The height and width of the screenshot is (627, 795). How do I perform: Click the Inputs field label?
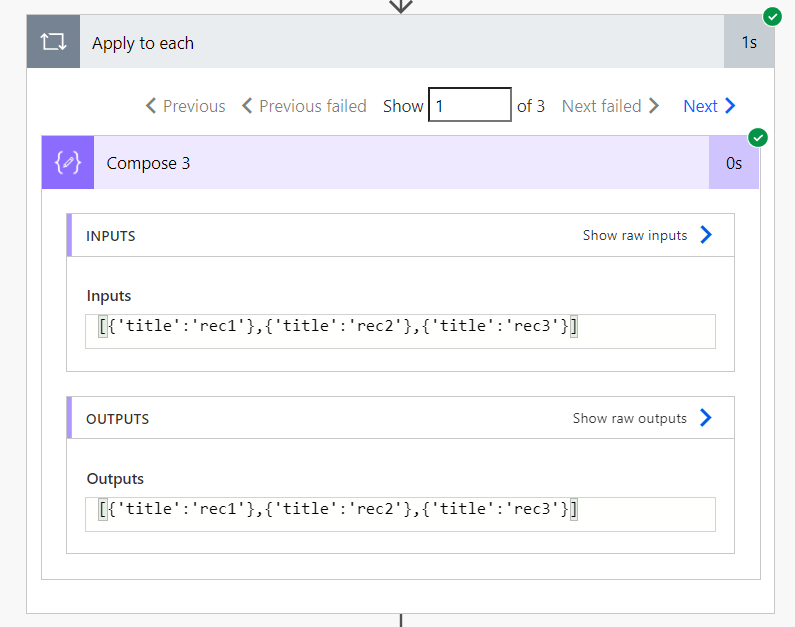tap(109, 296)
